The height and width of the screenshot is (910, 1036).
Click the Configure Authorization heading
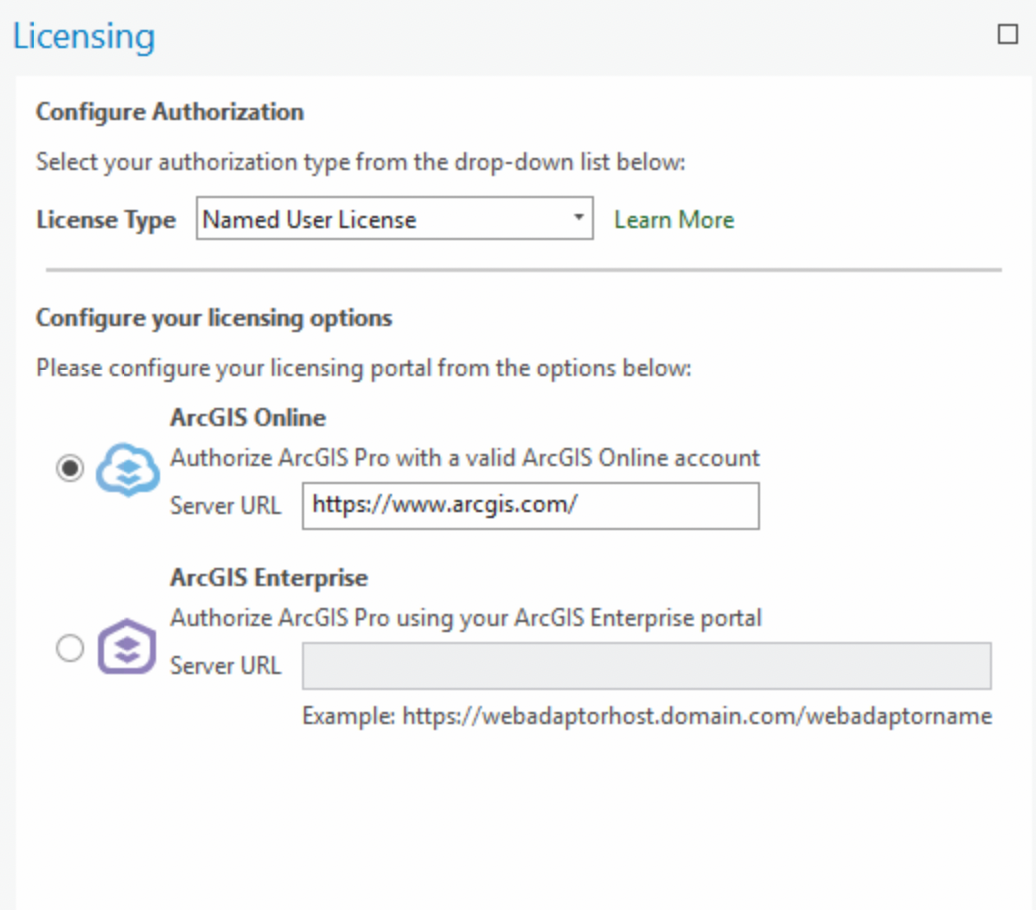click(170, 112)
